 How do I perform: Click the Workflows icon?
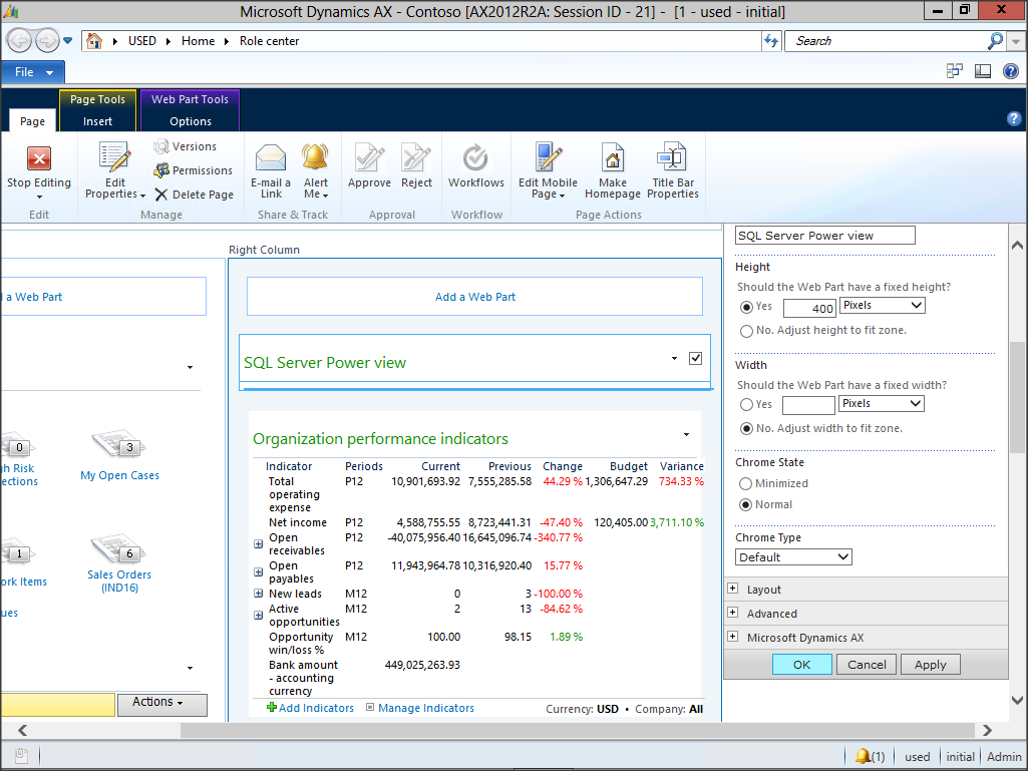tap(476, 160)
